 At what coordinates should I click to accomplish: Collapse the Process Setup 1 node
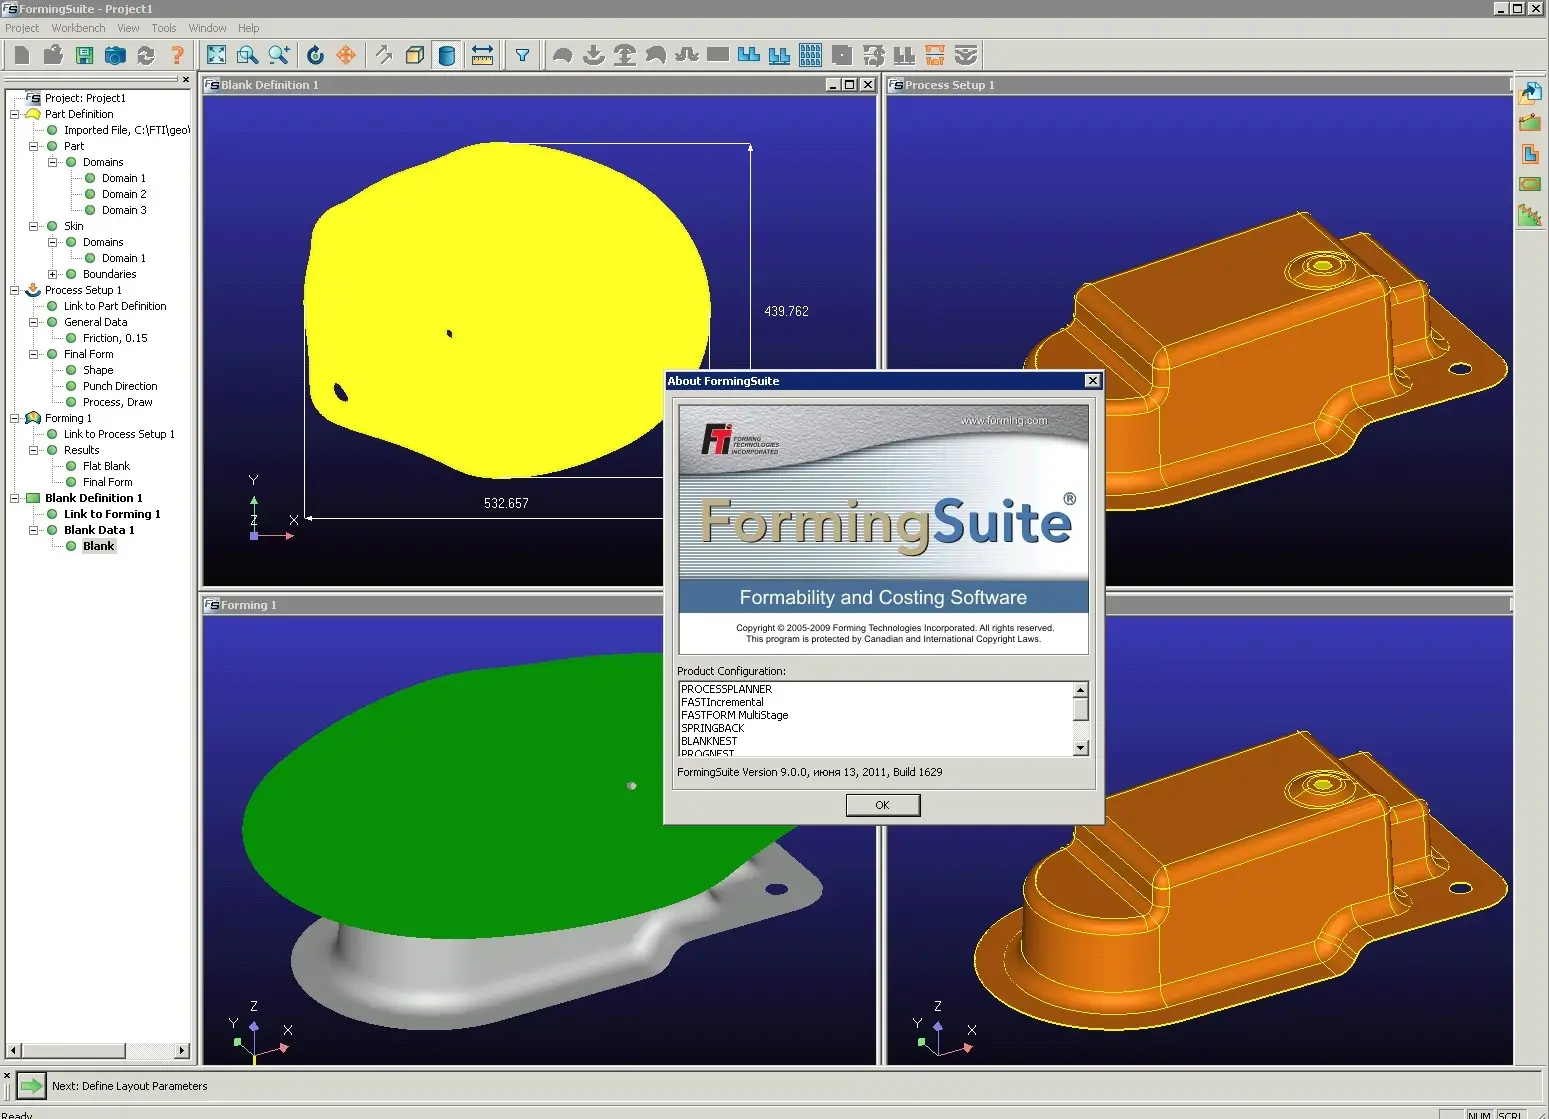pos(14,290)
